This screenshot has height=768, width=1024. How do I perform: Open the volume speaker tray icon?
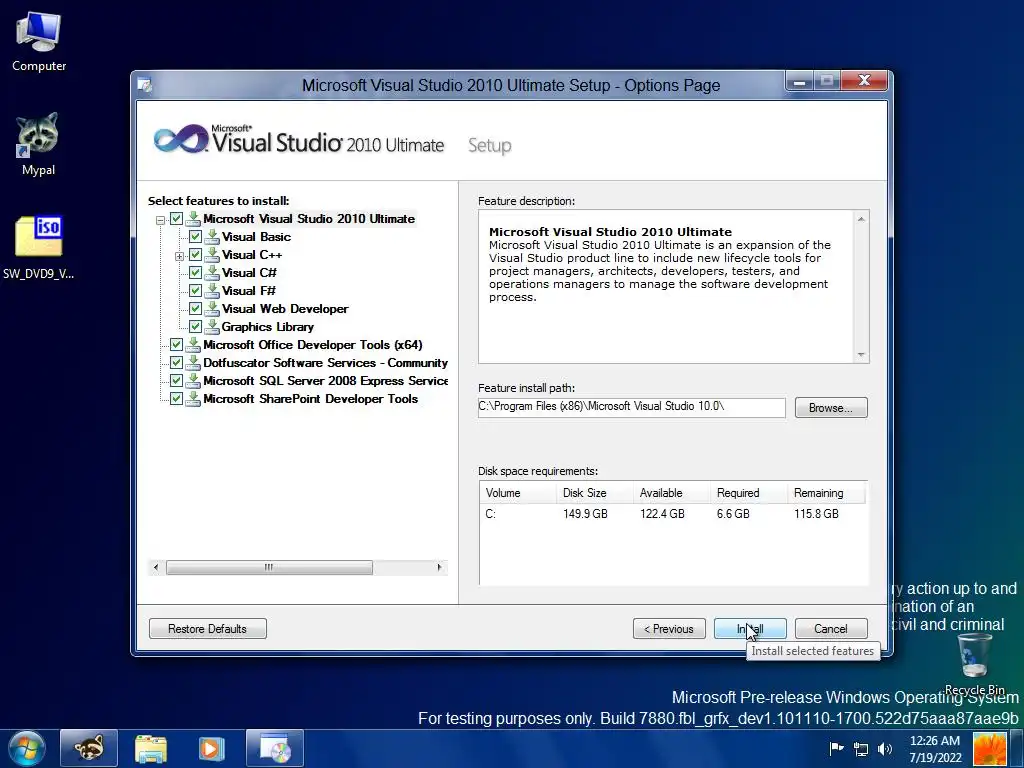pyautogui.click(x=885, y=749)
